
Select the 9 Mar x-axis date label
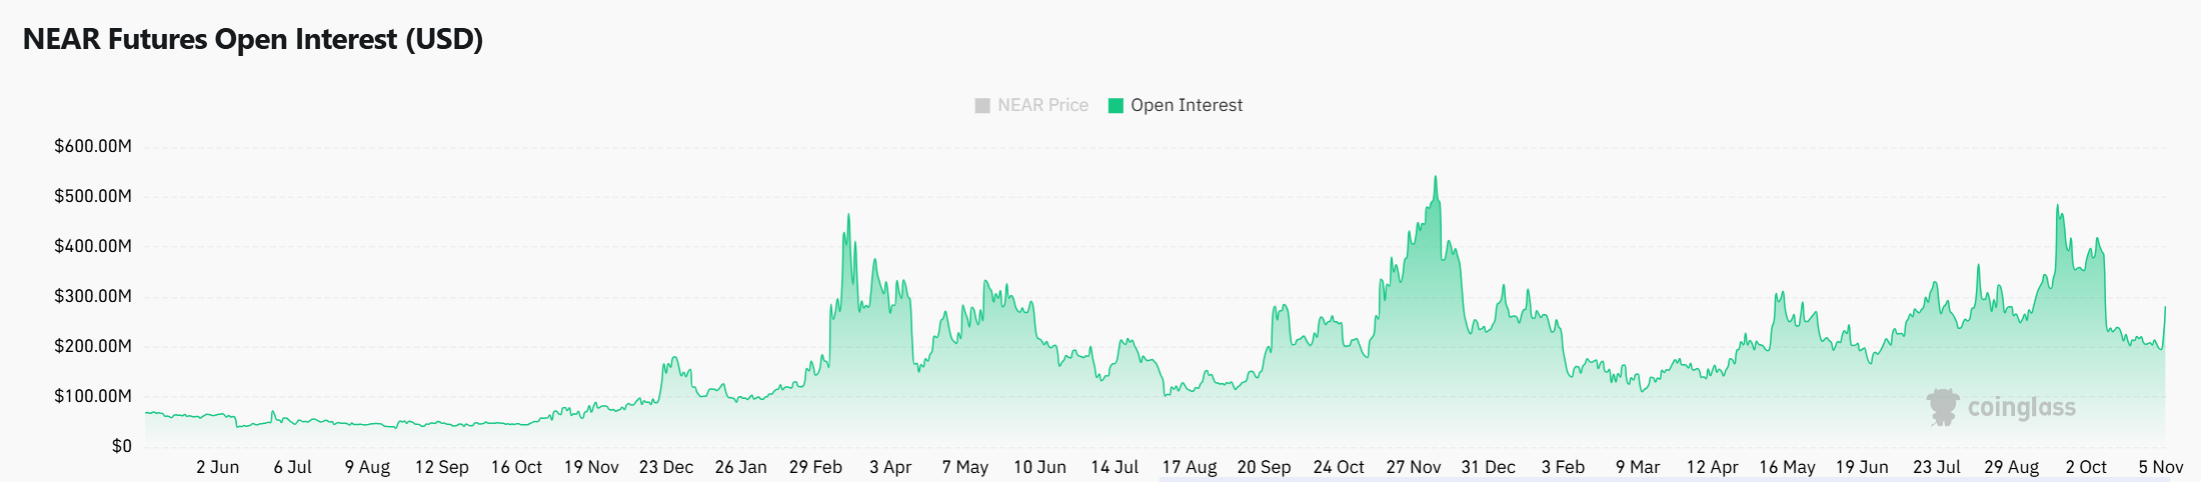pyautogui.click(x=1637, y=467)
